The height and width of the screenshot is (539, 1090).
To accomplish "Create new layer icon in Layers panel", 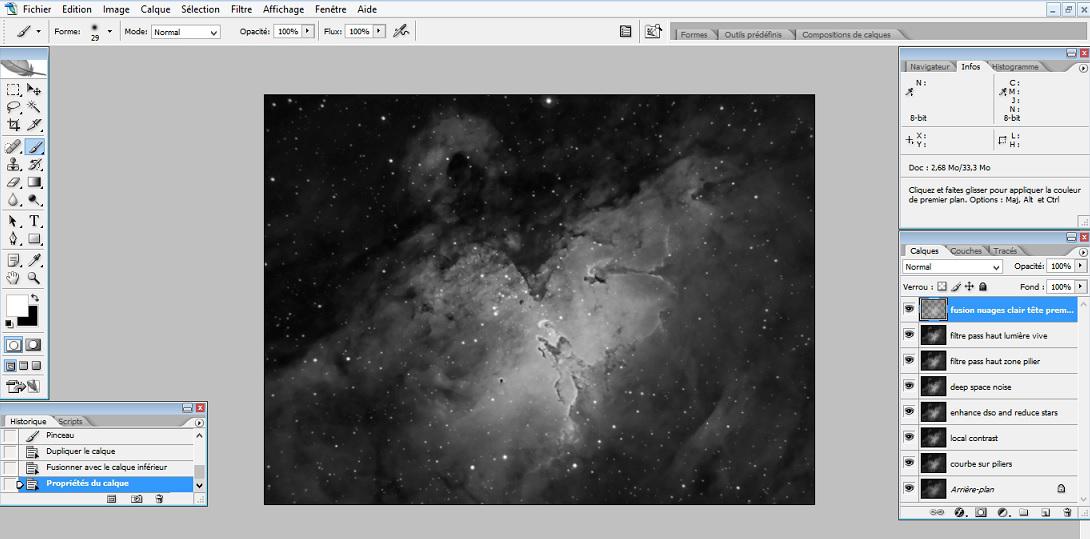I will click(x=1045, y=513).
